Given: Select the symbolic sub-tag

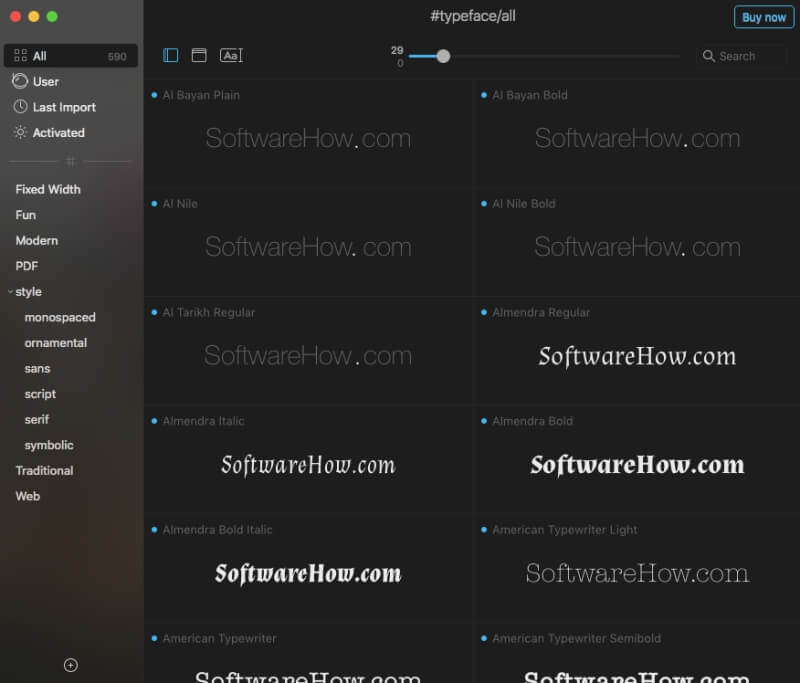Looking at the screenshot, I should tap(49, 445).
